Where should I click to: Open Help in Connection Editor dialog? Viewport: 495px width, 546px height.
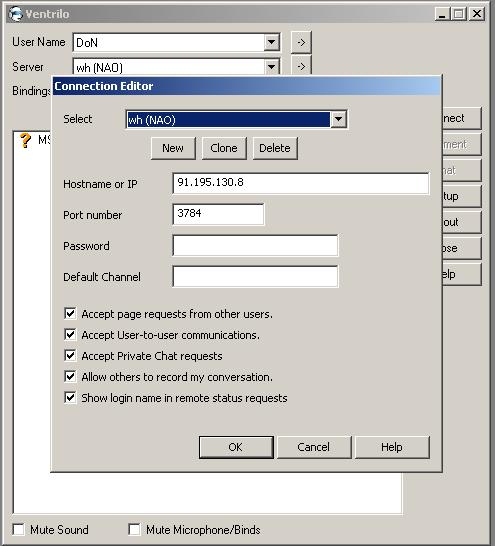392,447
